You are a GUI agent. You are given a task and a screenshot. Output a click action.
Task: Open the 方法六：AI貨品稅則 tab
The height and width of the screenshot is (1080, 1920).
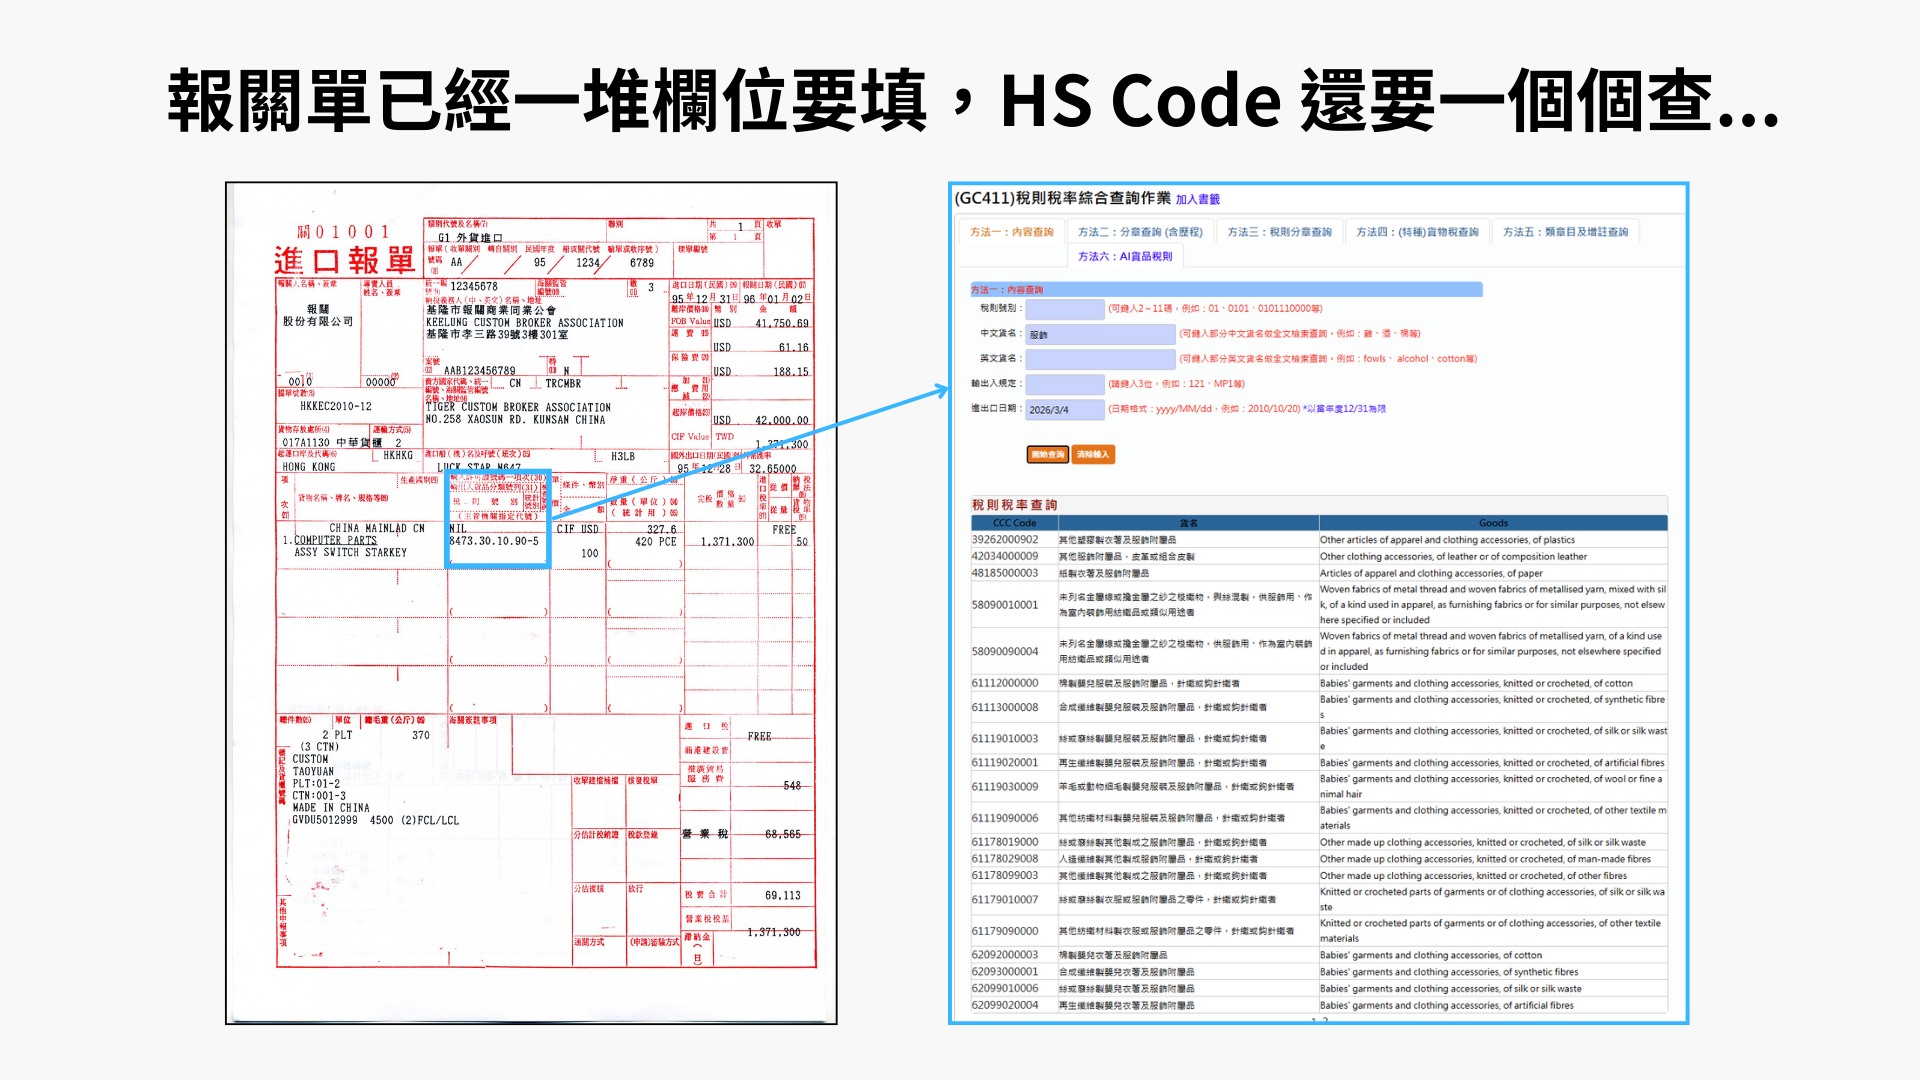[1125, 257]
